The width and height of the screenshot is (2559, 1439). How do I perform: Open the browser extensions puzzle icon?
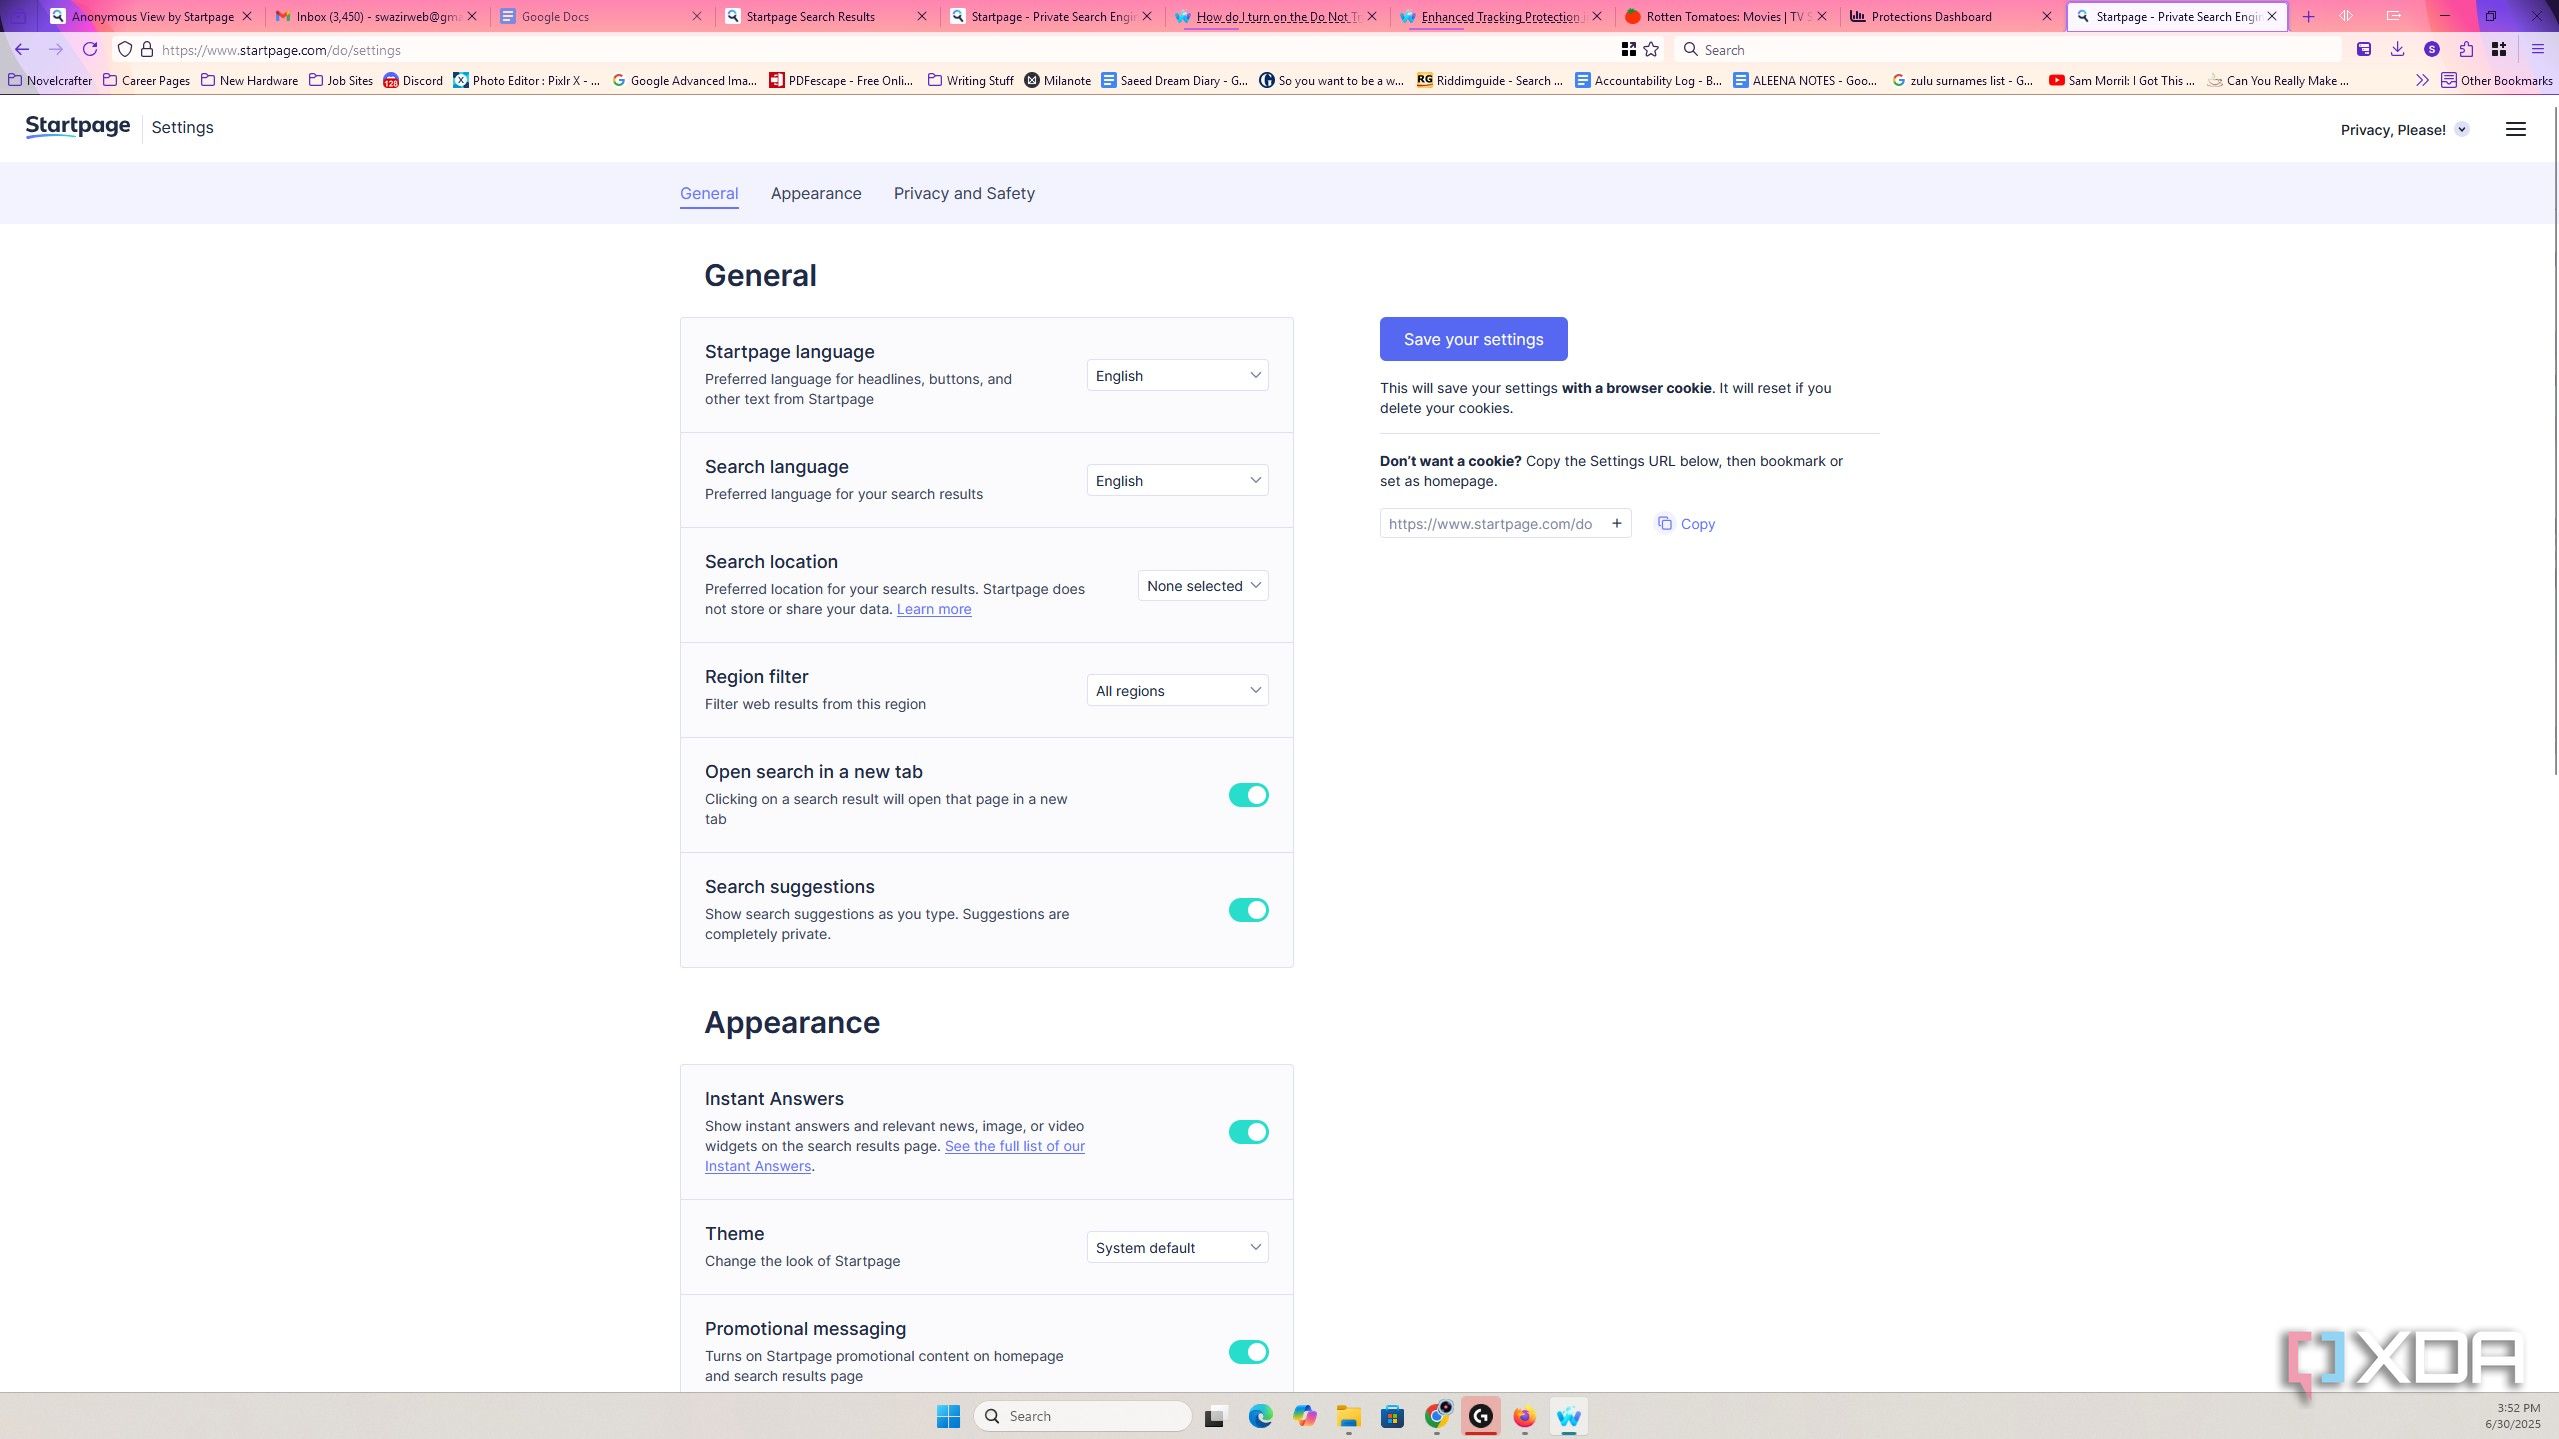pos(2466,49)
